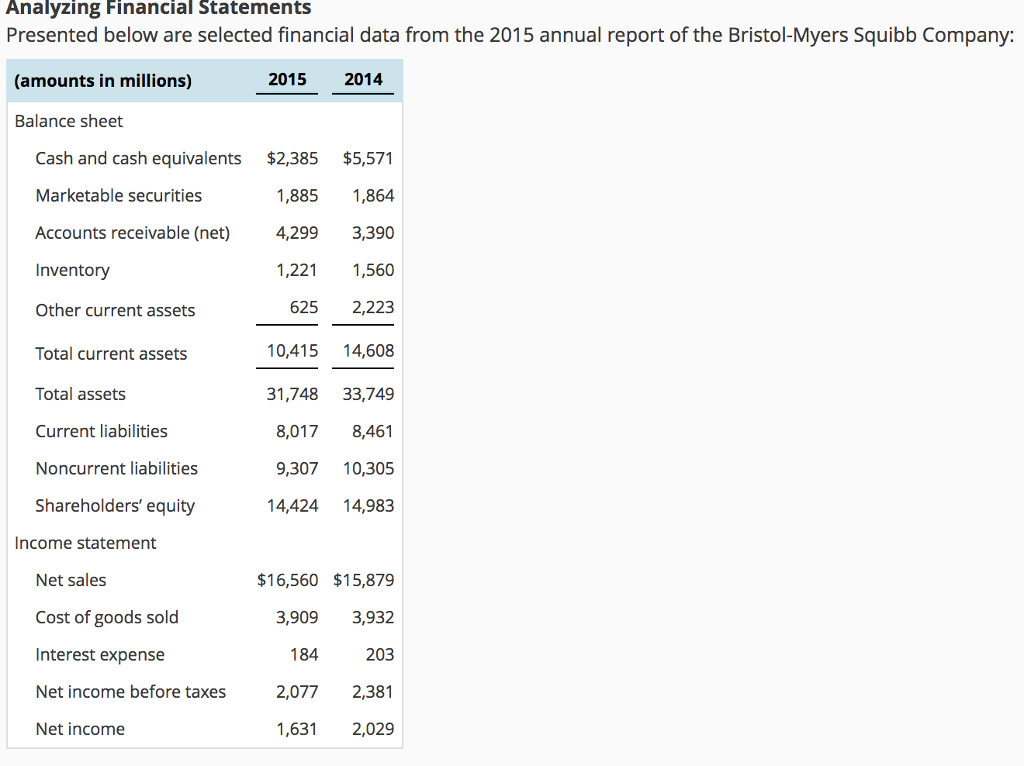
Task: Select the Other current assets label
Action: coord(115,310)
